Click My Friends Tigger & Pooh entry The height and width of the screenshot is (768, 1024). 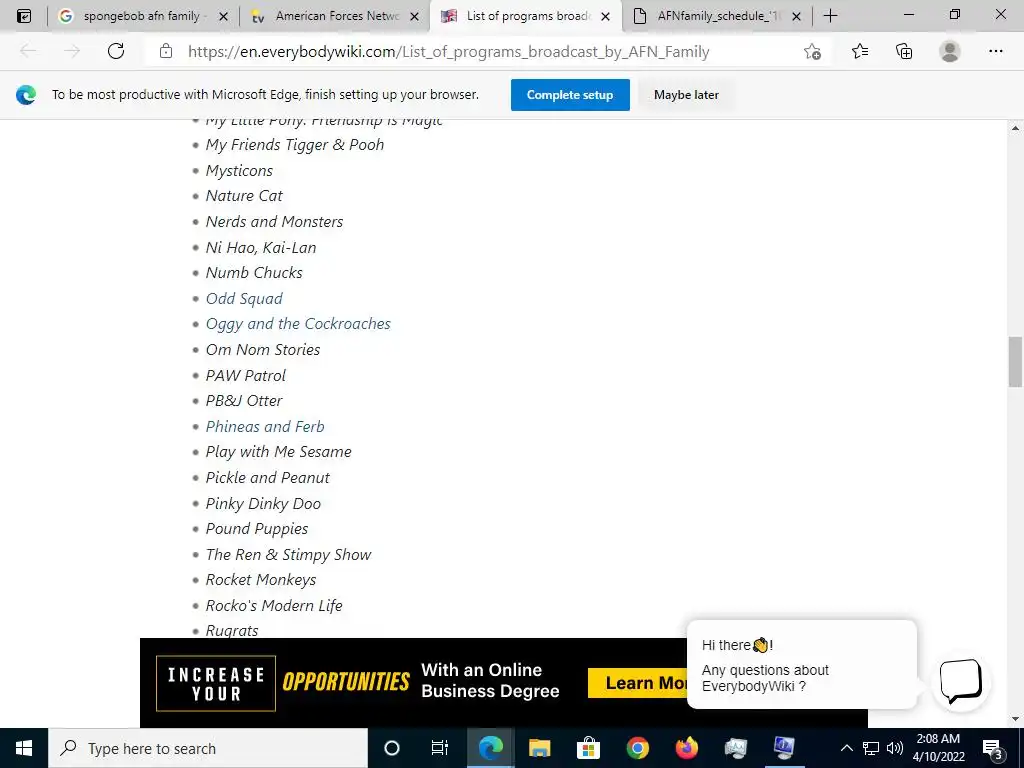point(295,145)
